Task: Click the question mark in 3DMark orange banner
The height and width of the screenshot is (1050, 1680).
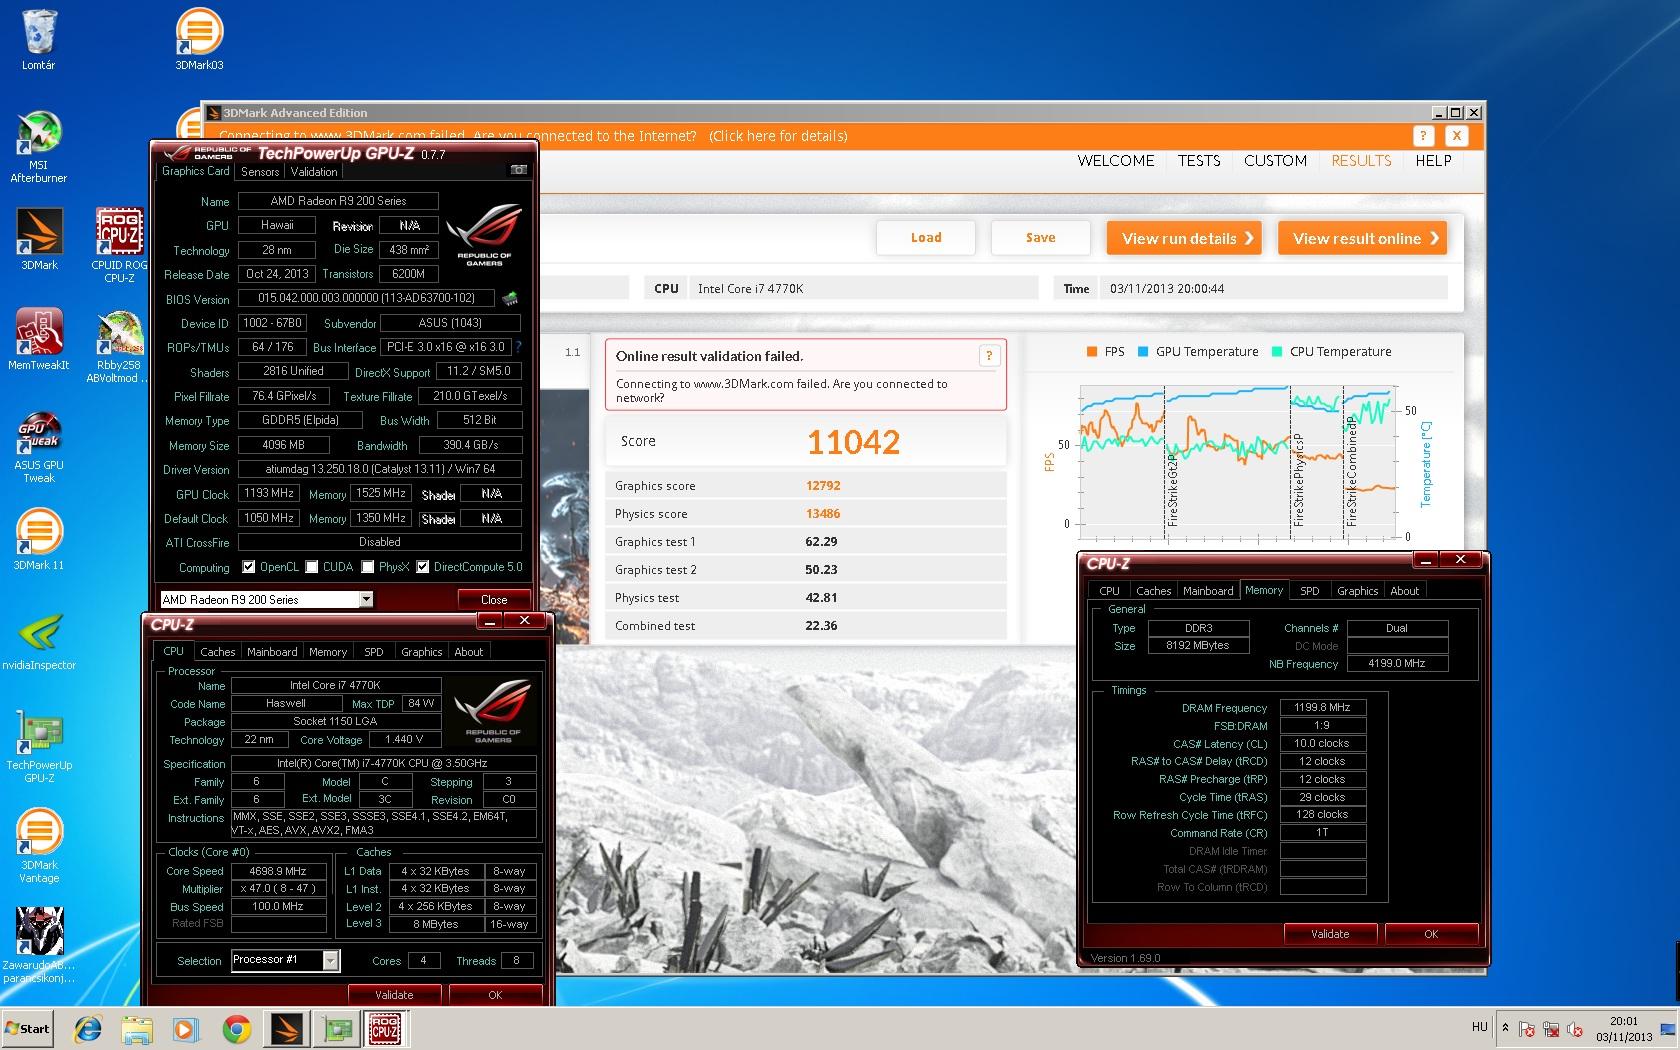Action: pos(1423,136)
